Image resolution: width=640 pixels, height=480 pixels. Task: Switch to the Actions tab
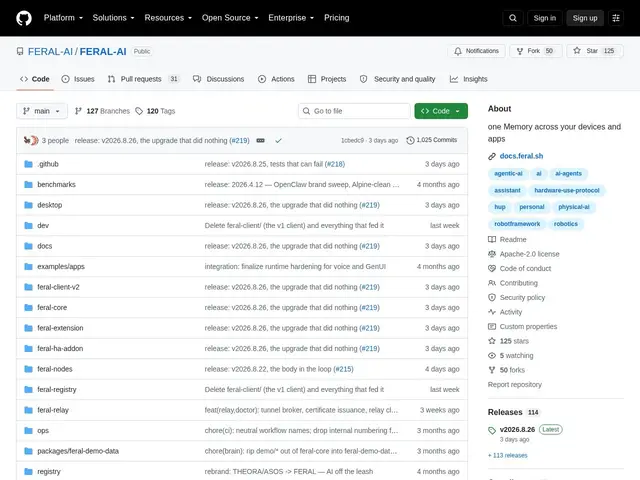click(x=276, y=79)
